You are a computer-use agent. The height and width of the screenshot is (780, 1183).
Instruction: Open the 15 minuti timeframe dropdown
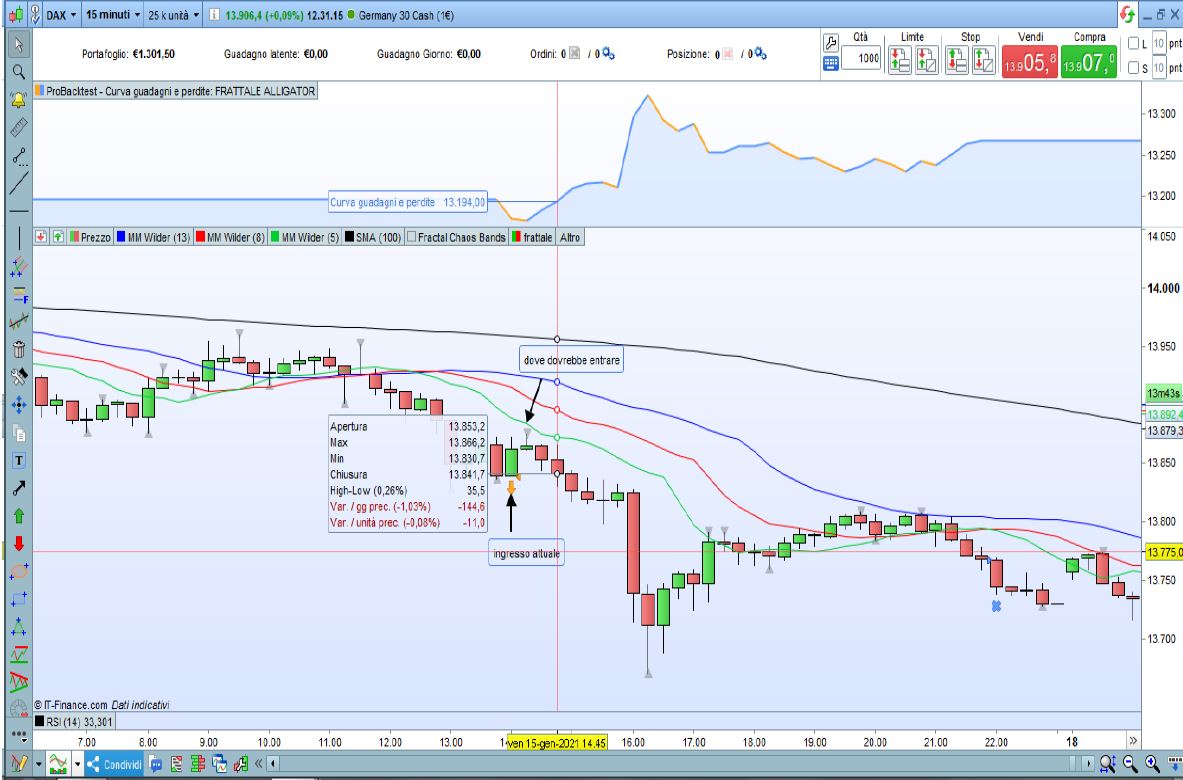113,15
